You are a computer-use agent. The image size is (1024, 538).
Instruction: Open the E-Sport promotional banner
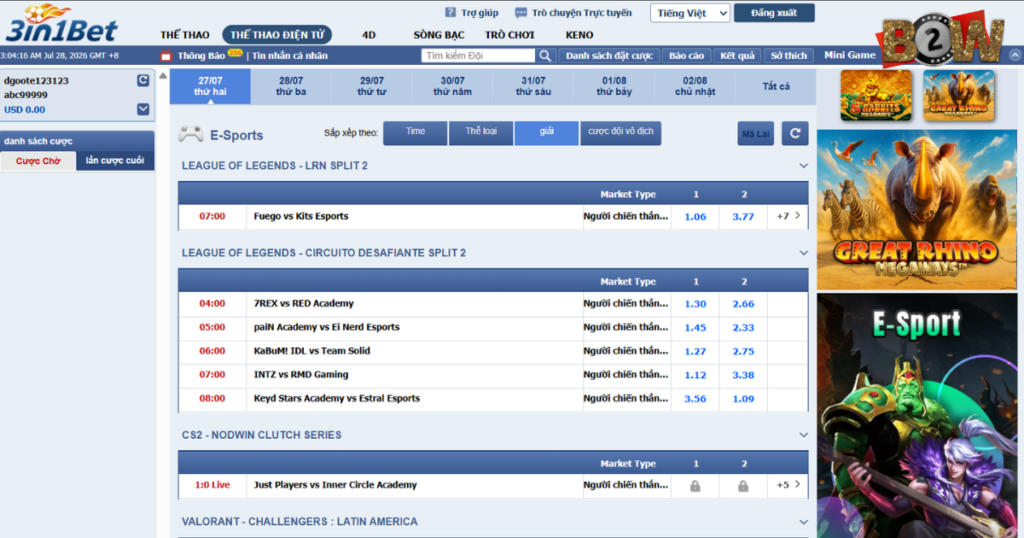pos(916,416)
